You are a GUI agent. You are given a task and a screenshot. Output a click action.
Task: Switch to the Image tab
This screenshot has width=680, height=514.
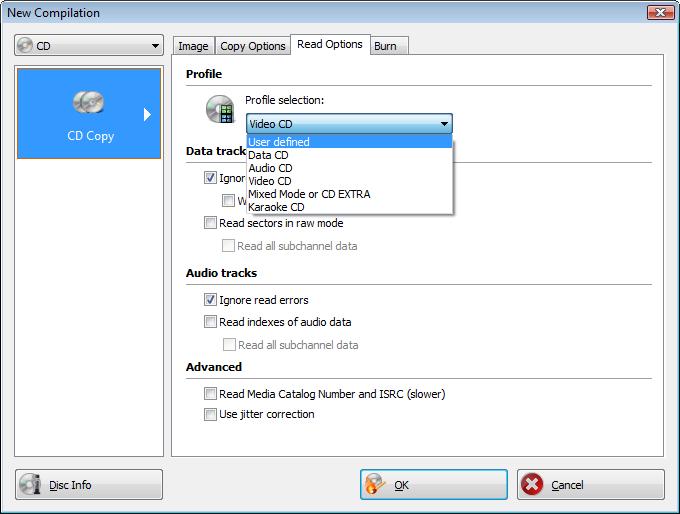pyautogui.click(x=193, y=46)
